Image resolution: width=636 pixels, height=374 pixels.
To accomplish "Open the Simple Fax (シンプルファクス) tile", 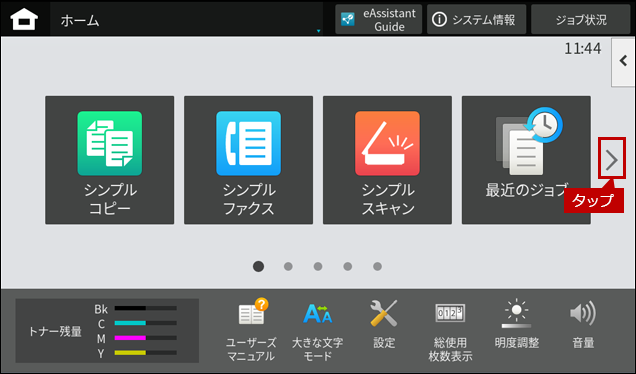I will click(x=248, y=160).
